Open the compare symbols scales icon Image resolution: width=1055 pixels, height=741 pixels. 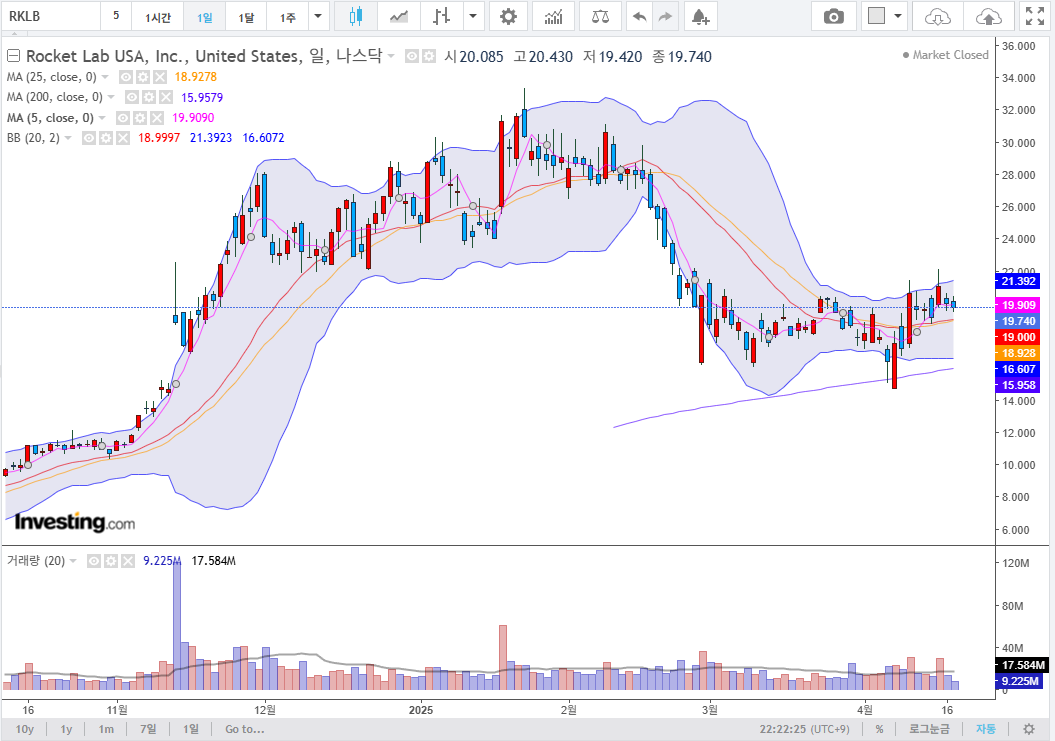[600, 16]
